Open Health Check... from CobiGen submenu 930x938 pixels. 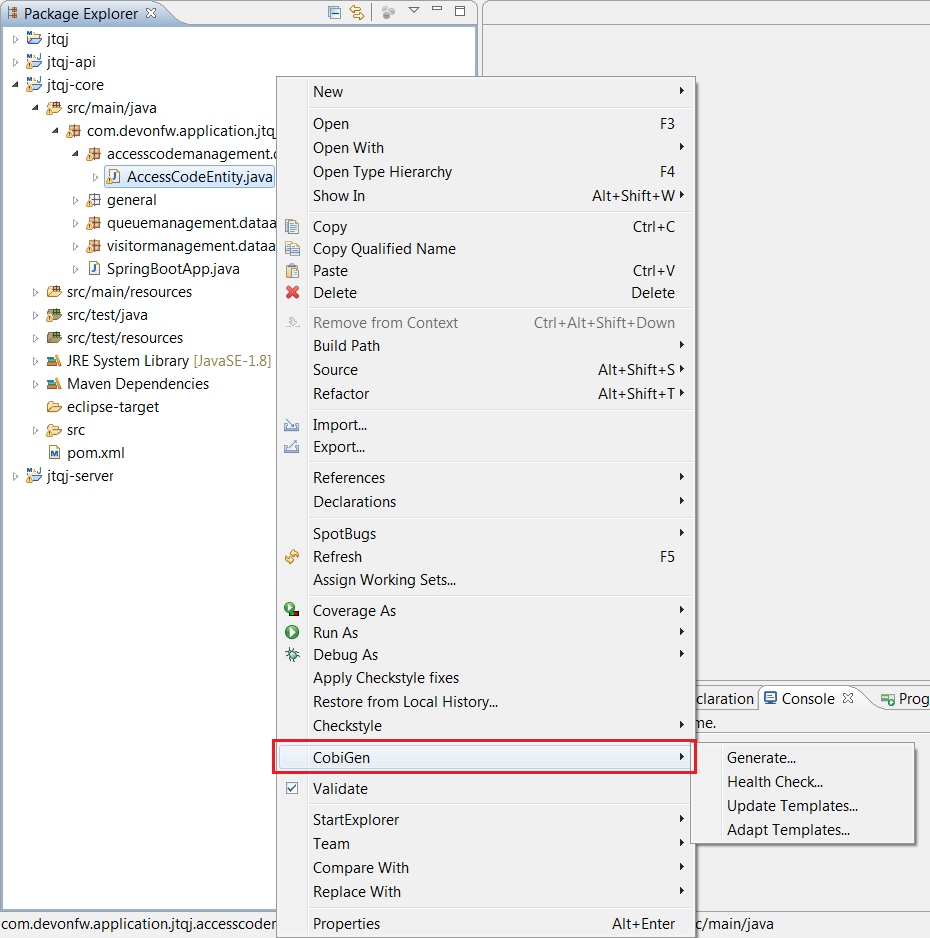[x=775, y=782]
